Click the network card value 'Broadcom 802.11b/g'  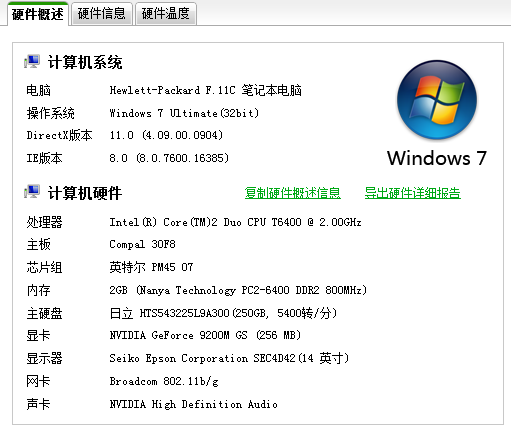(x=164, y=381)
